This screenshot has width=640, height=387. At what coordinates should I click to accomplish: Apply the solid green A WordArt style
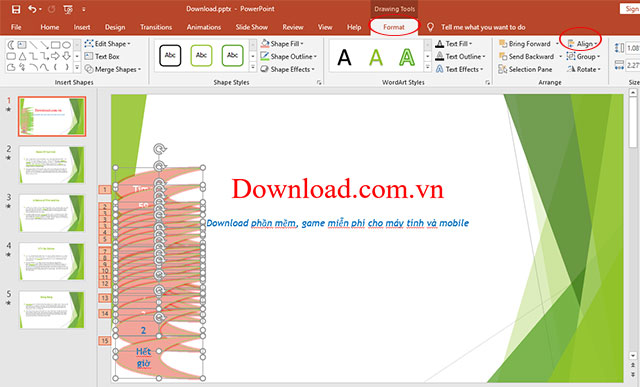point(376,57)
